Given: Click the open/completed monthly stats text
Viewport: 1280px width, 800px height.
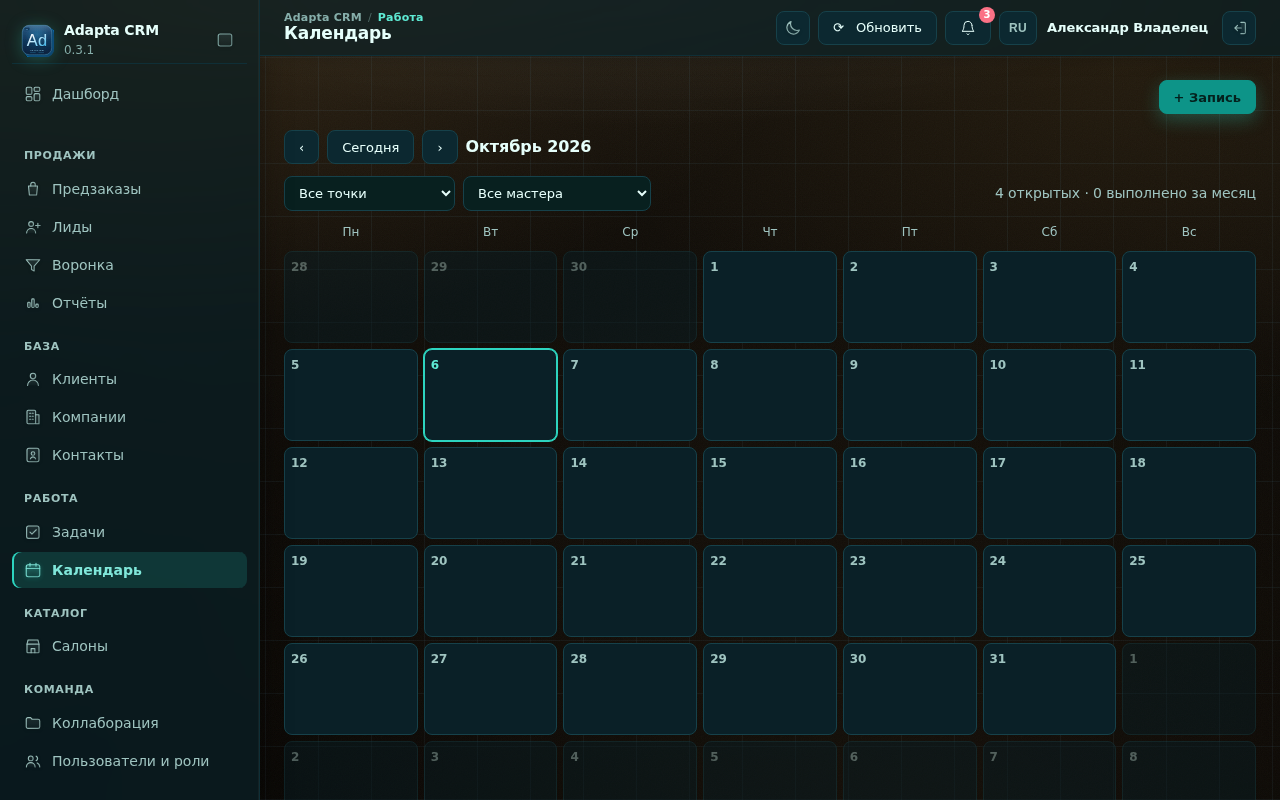Looking at the screenshot, I should point(1125,193).
